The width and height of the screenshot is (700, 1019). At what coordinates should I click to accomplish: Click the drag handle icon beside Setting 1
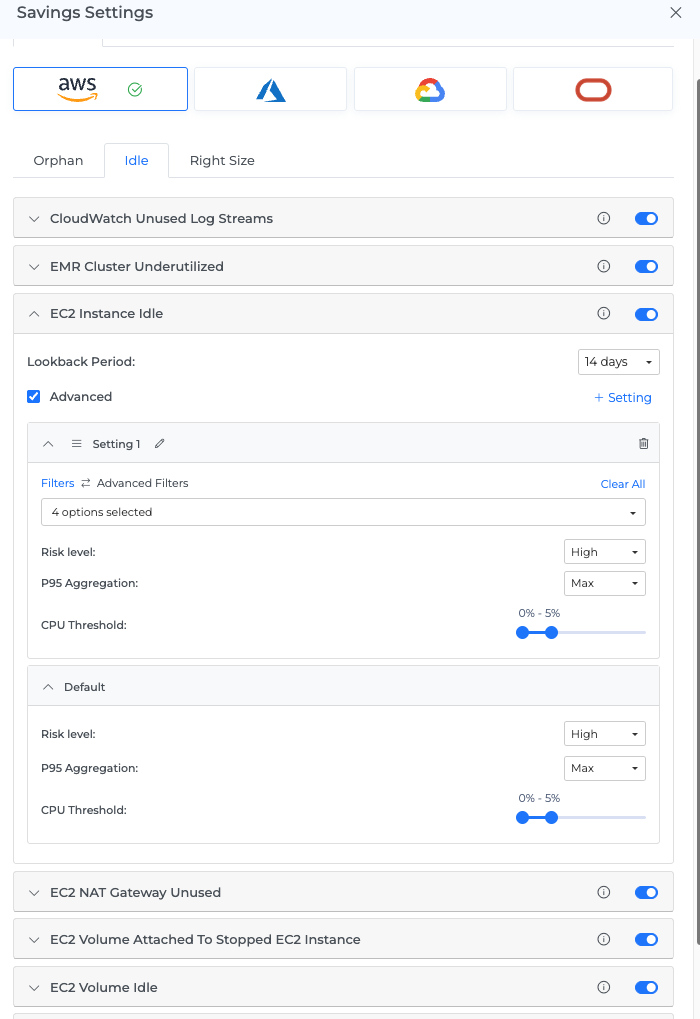tap(76, 444)
